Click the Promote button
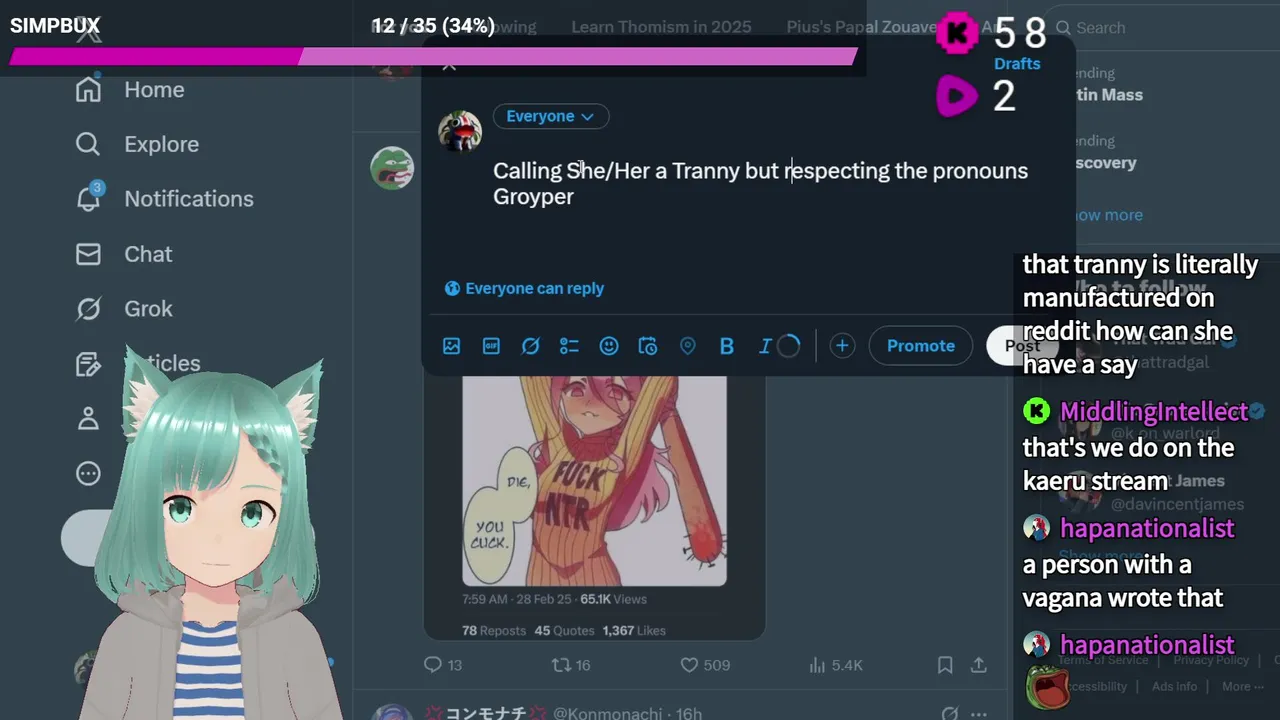This screenshot has width=1280, height=720. tap(920, 346)
